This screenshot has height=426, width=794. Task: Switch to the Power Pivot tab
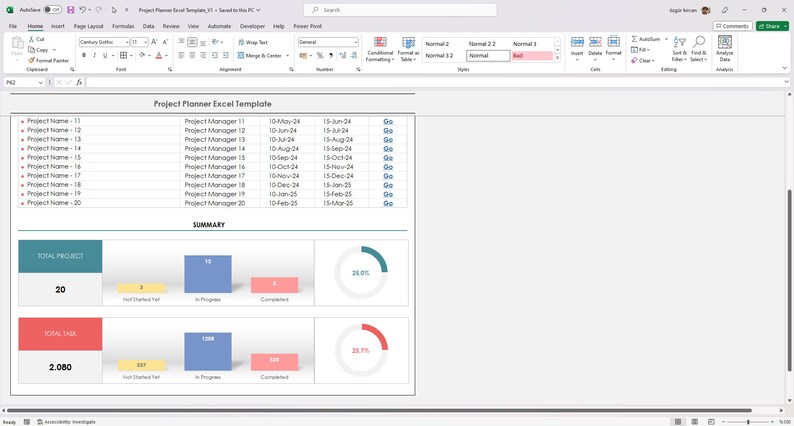(x=307, y=26)
